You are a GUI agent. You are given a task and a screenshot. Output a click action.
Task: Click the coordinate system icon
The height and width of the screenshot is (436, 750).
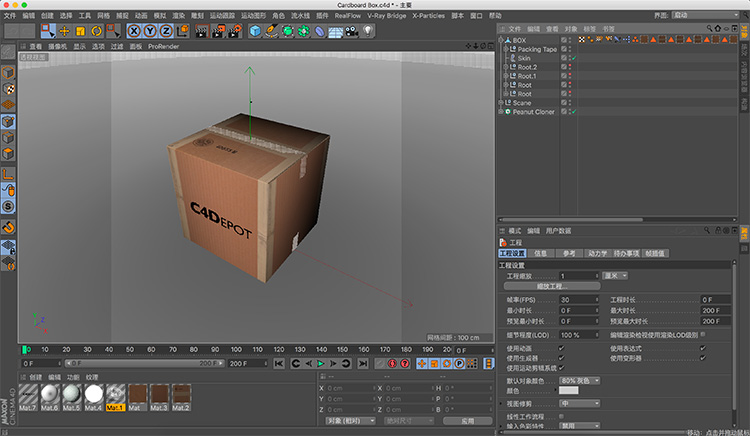pyautogui.click(x=183, y=31)
